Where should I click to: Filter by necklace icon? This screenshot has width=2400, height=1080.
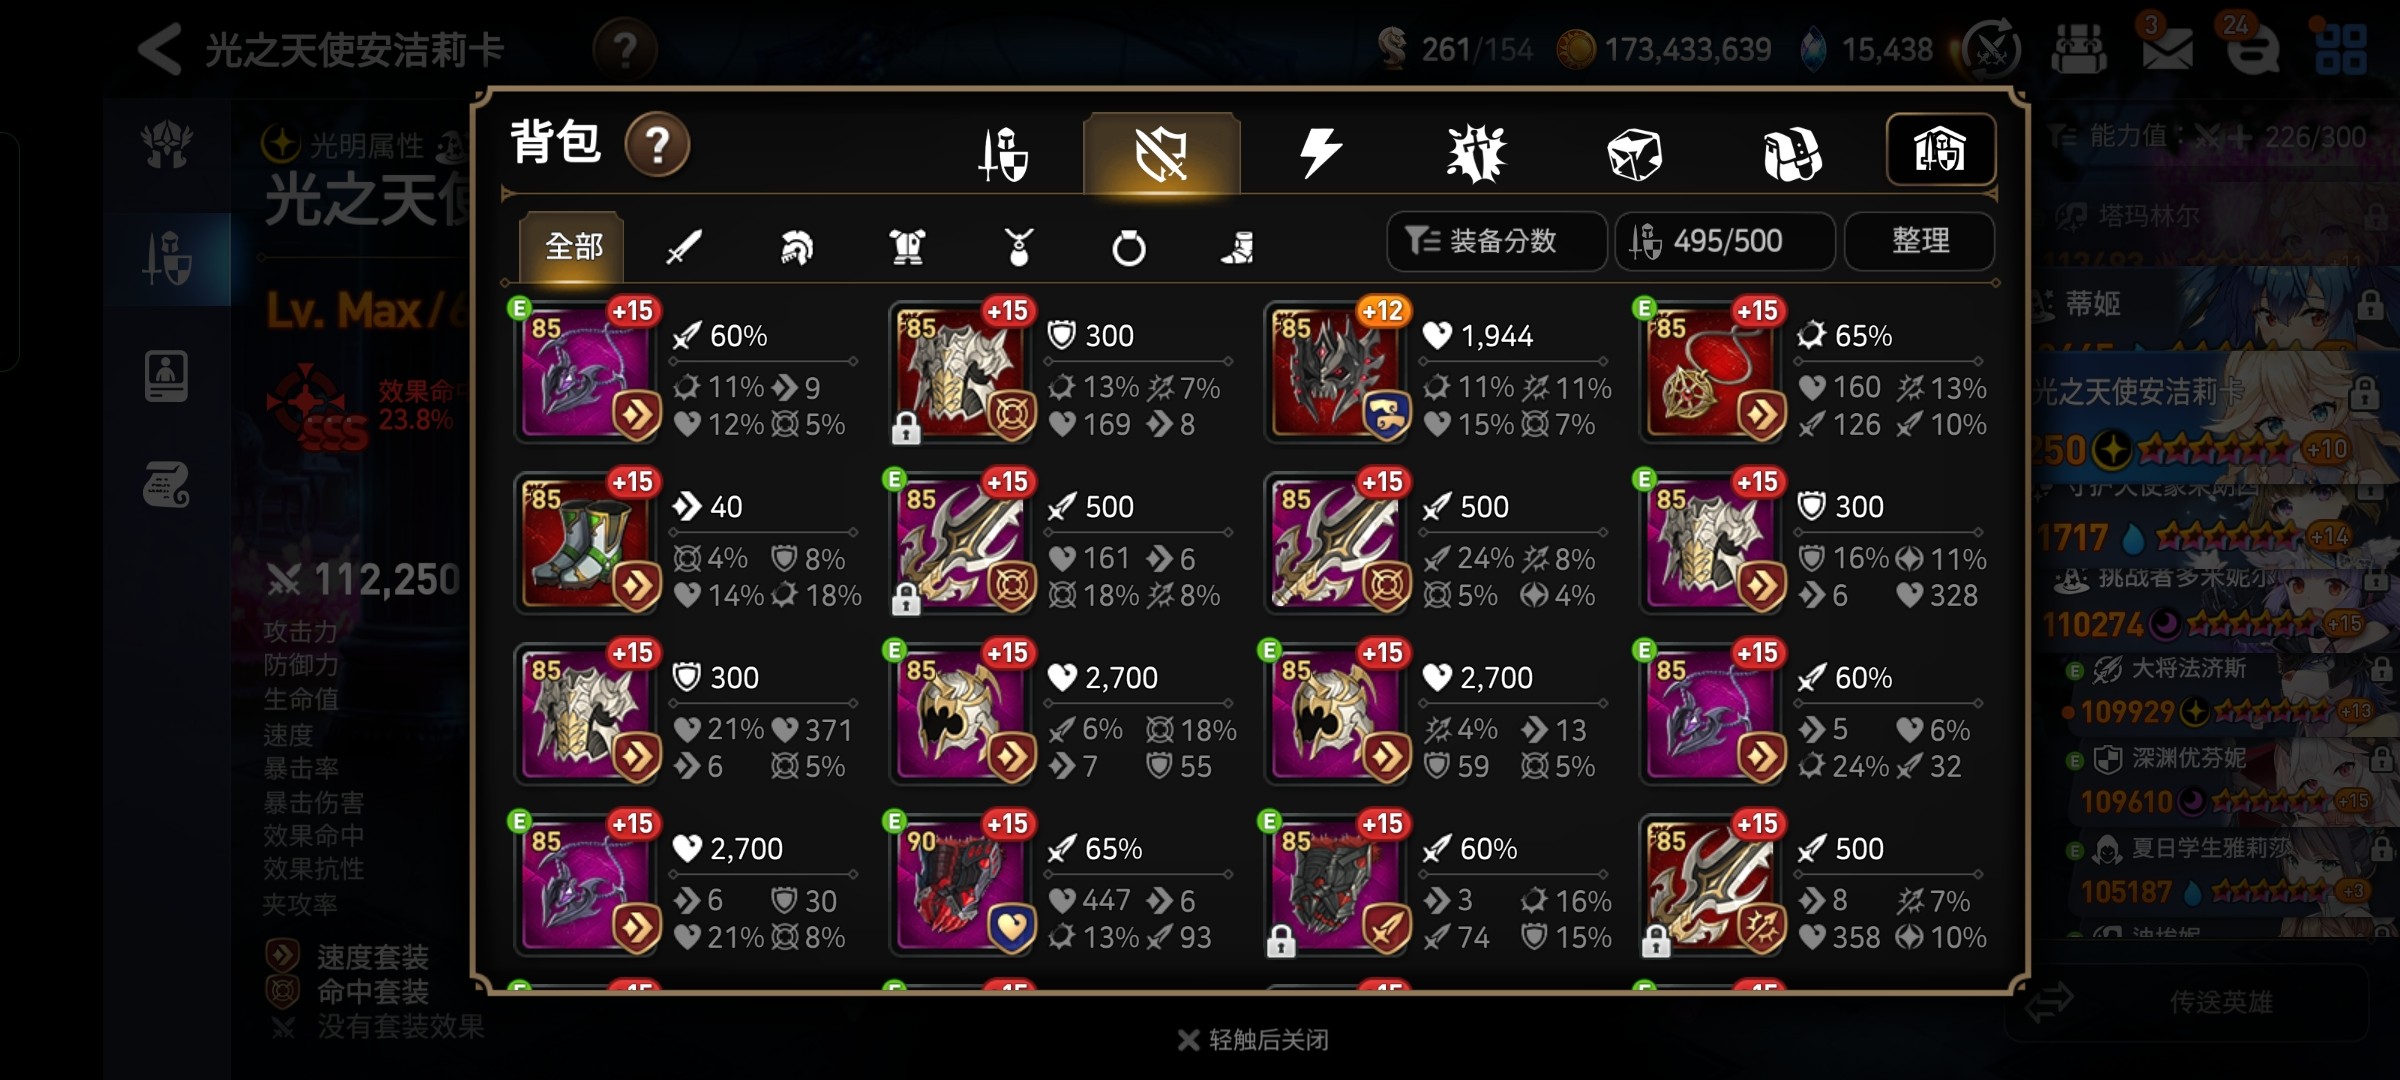1018,247
